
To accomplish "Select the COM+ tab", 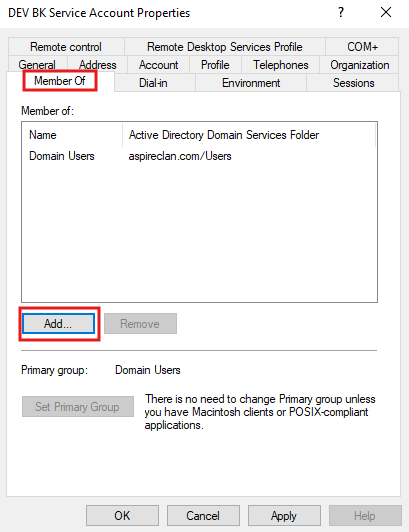I will pyautogui.click(x=362, y=46).
